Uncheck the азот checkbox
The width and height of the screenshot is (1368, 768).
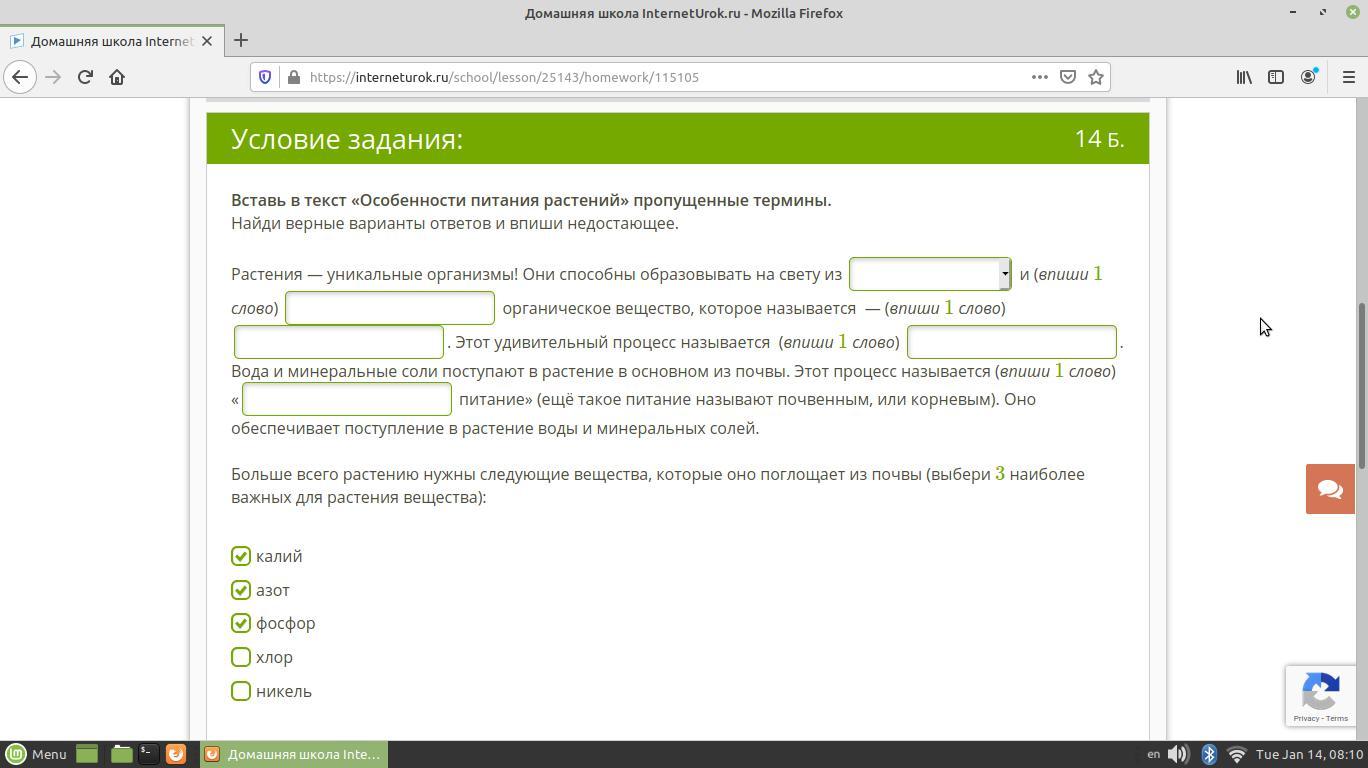(x=241, y=590)
